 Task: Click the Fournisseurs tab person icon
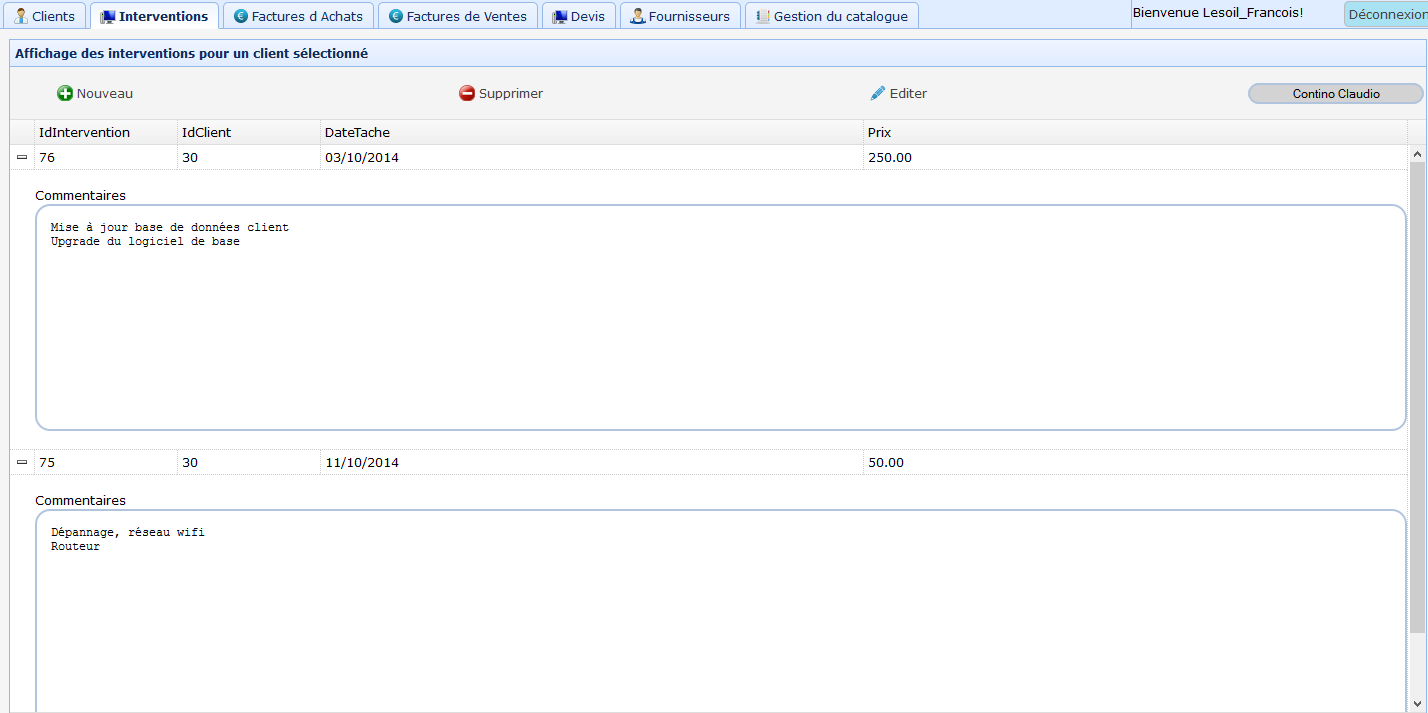click(x=637, y=16)
